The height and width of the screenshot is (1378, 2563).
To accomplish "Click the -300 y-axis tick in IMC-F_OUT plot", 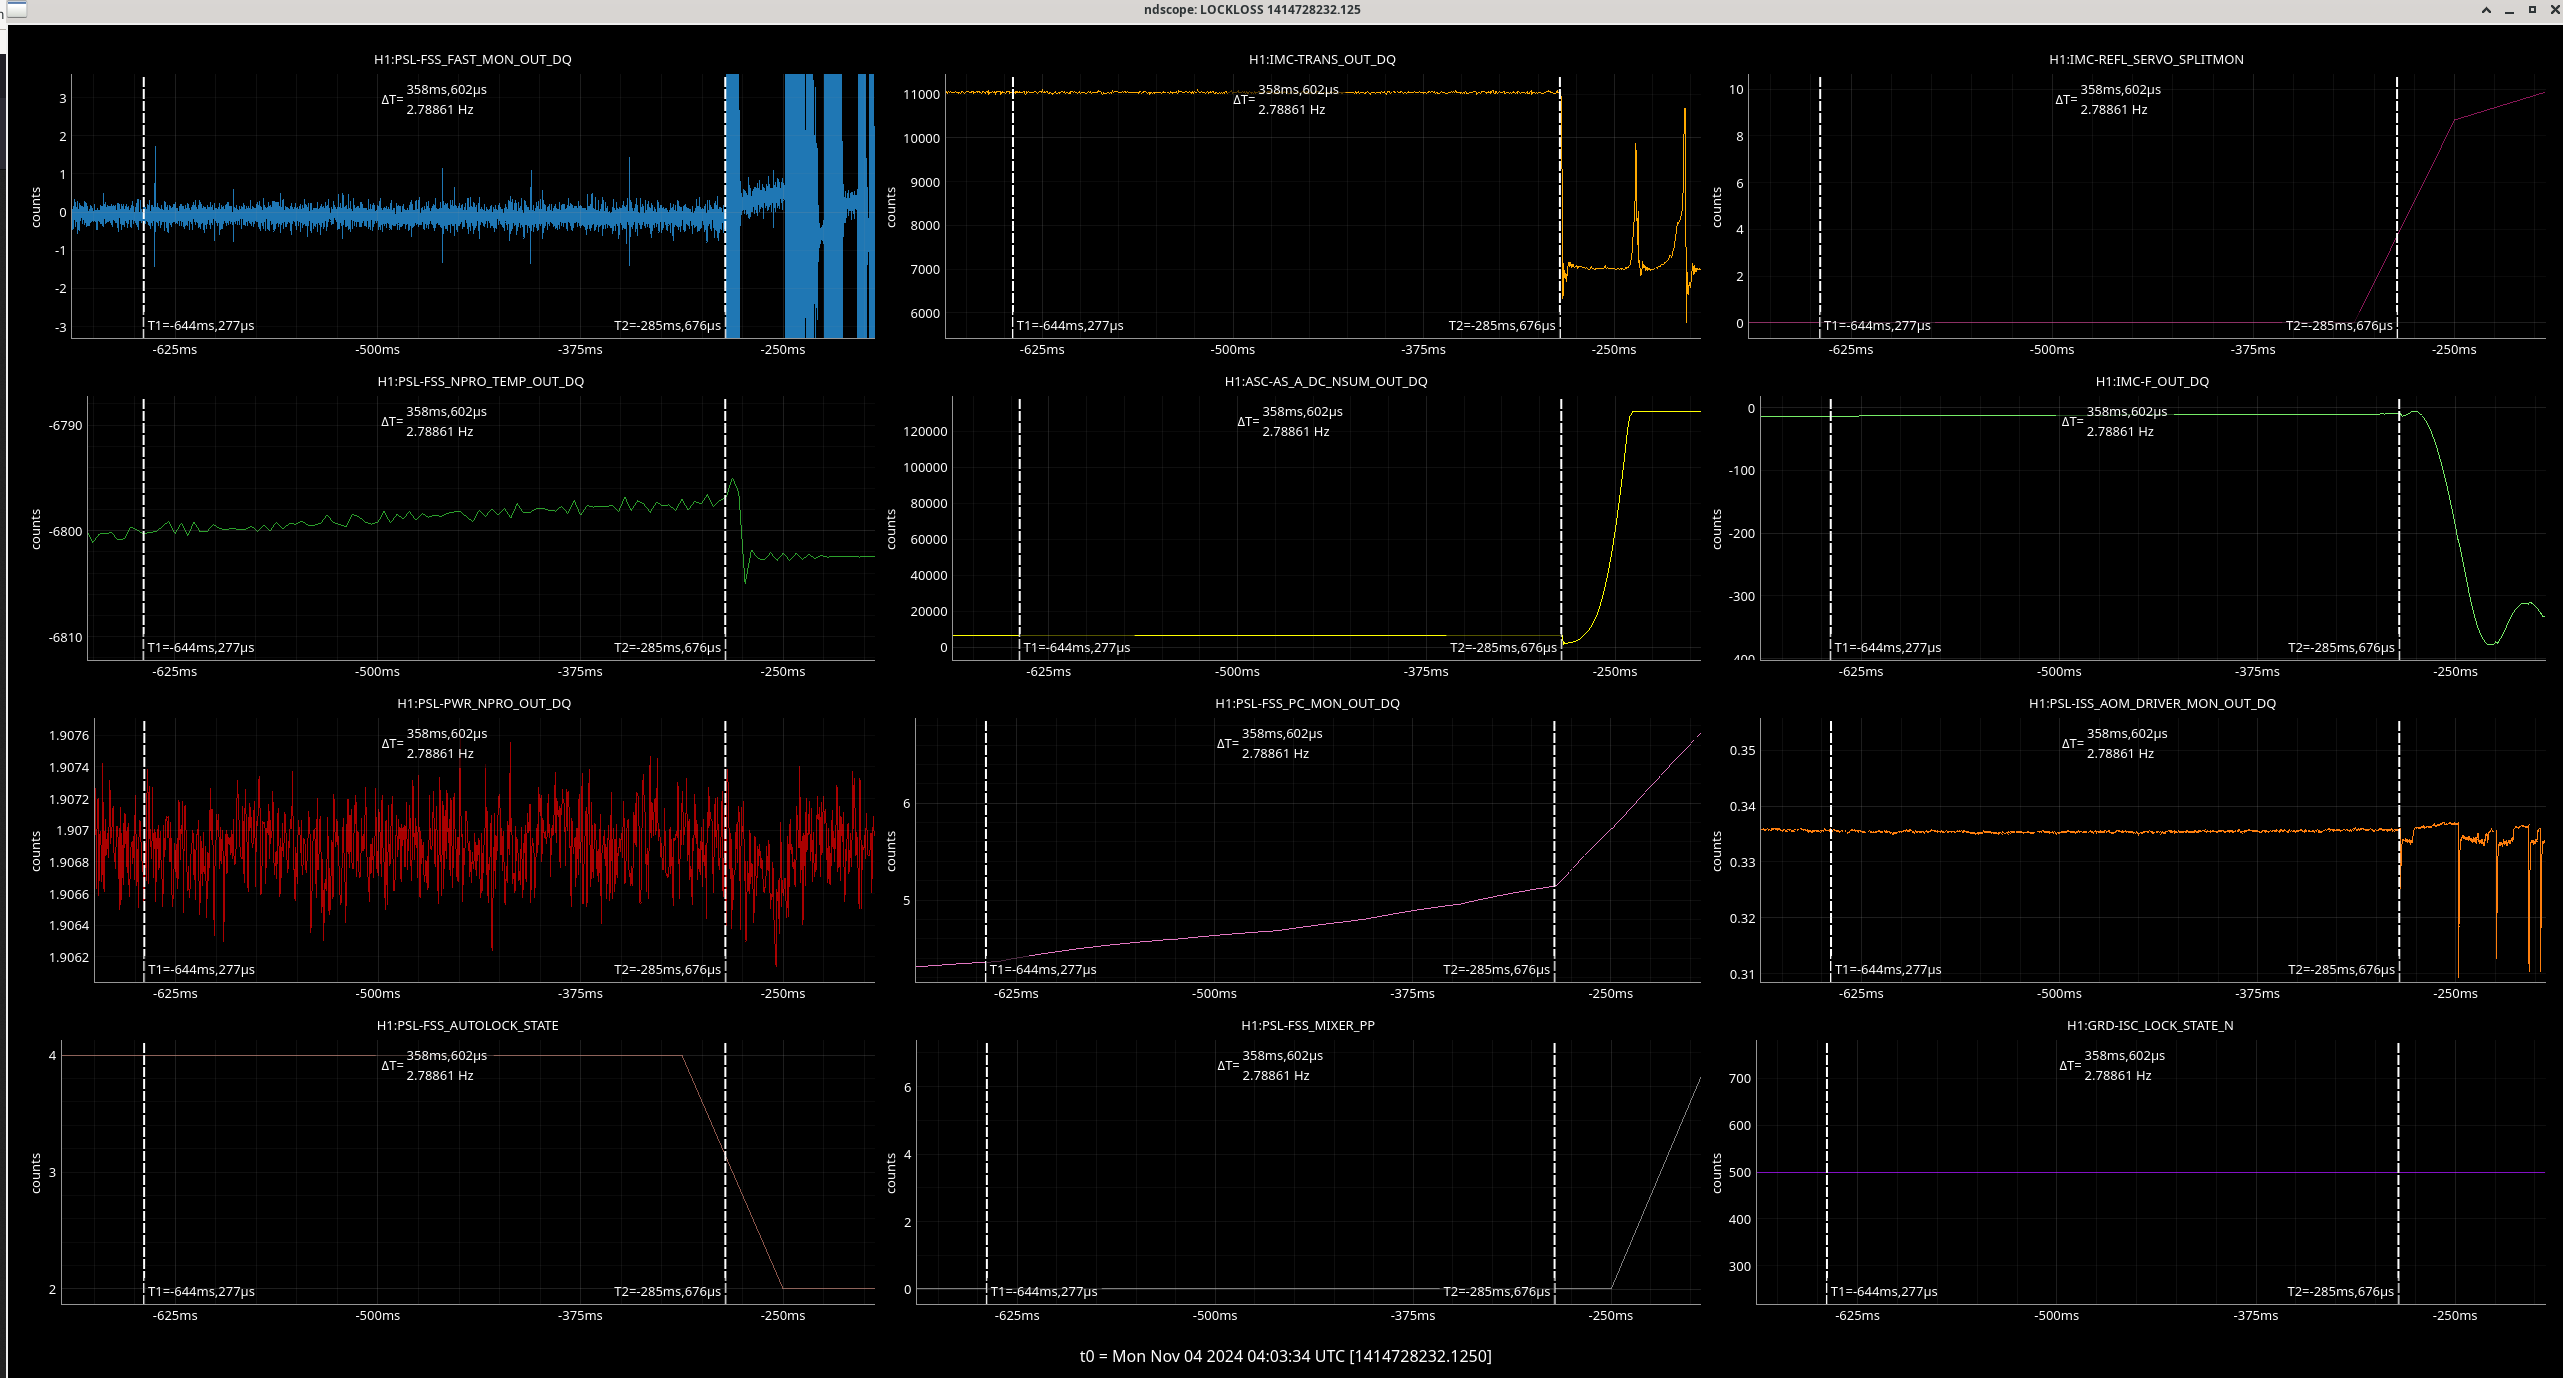I will pos(1742,597).
